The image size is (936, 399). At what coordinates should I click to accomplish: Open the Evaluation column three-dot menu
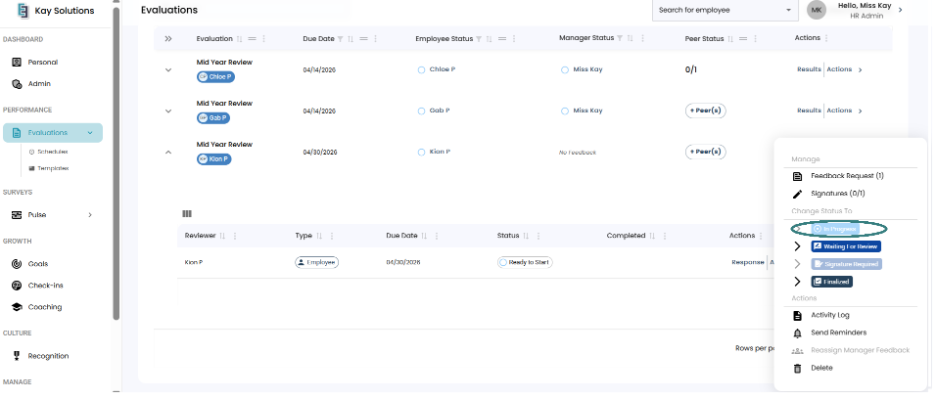(264, 39)
